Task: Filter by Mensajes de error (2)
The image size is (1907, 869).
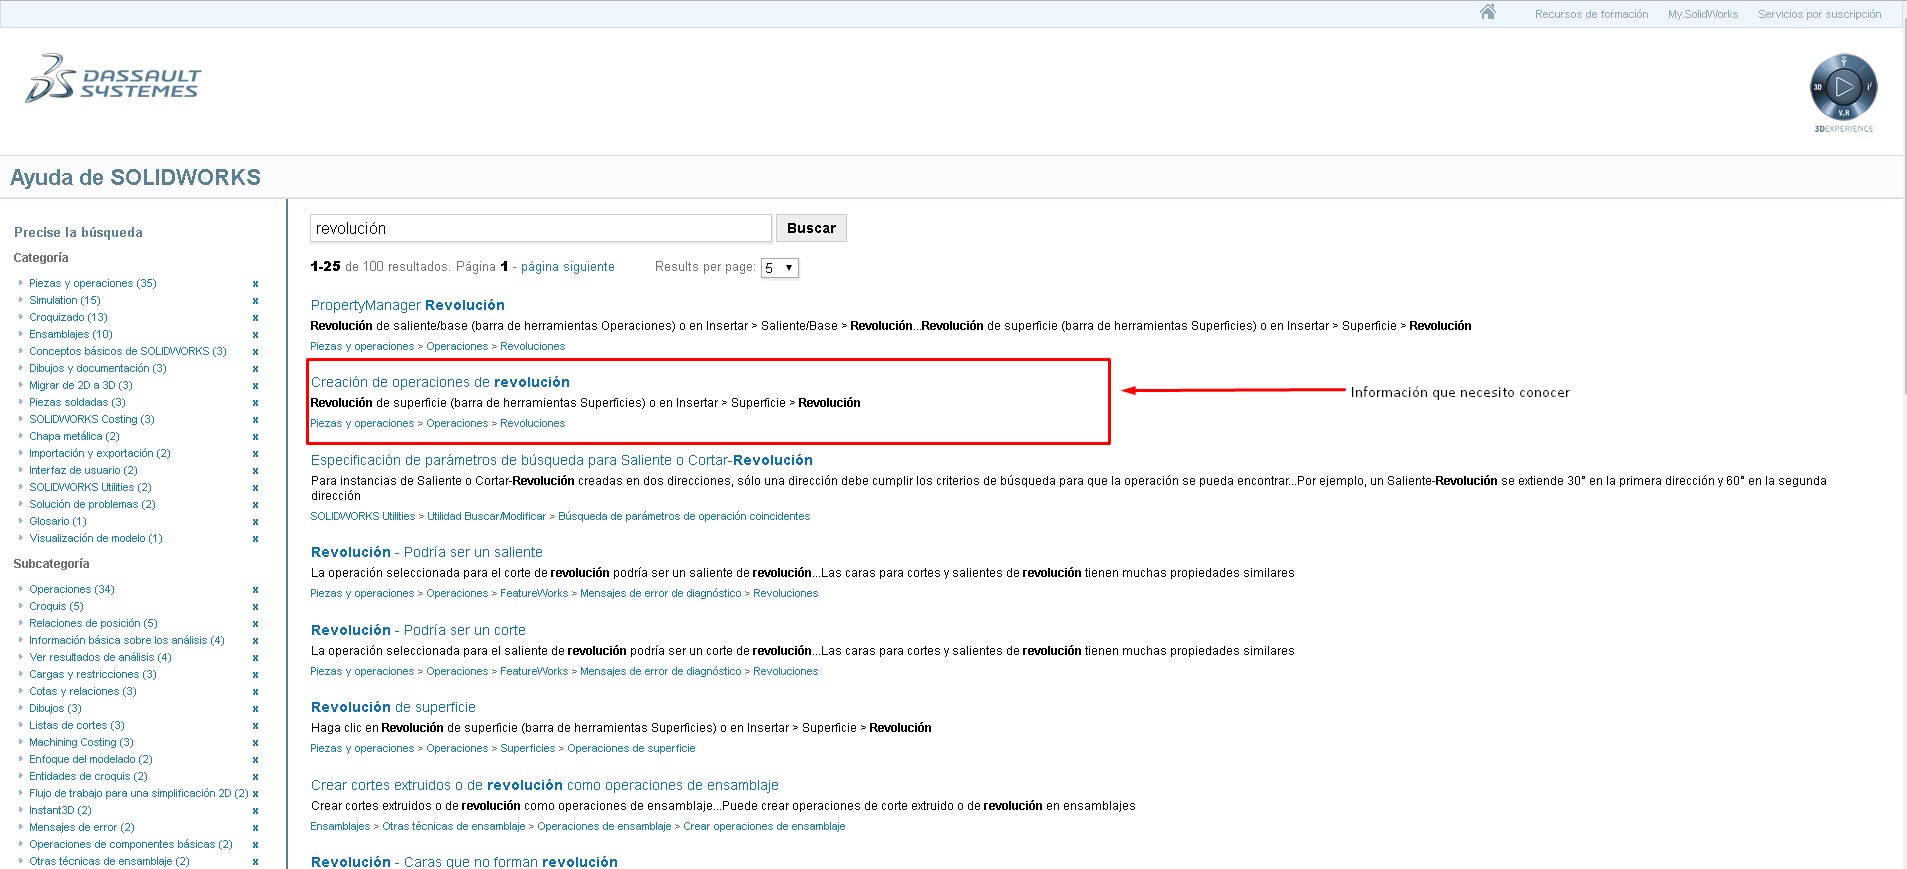Action: tap(82, 827)
